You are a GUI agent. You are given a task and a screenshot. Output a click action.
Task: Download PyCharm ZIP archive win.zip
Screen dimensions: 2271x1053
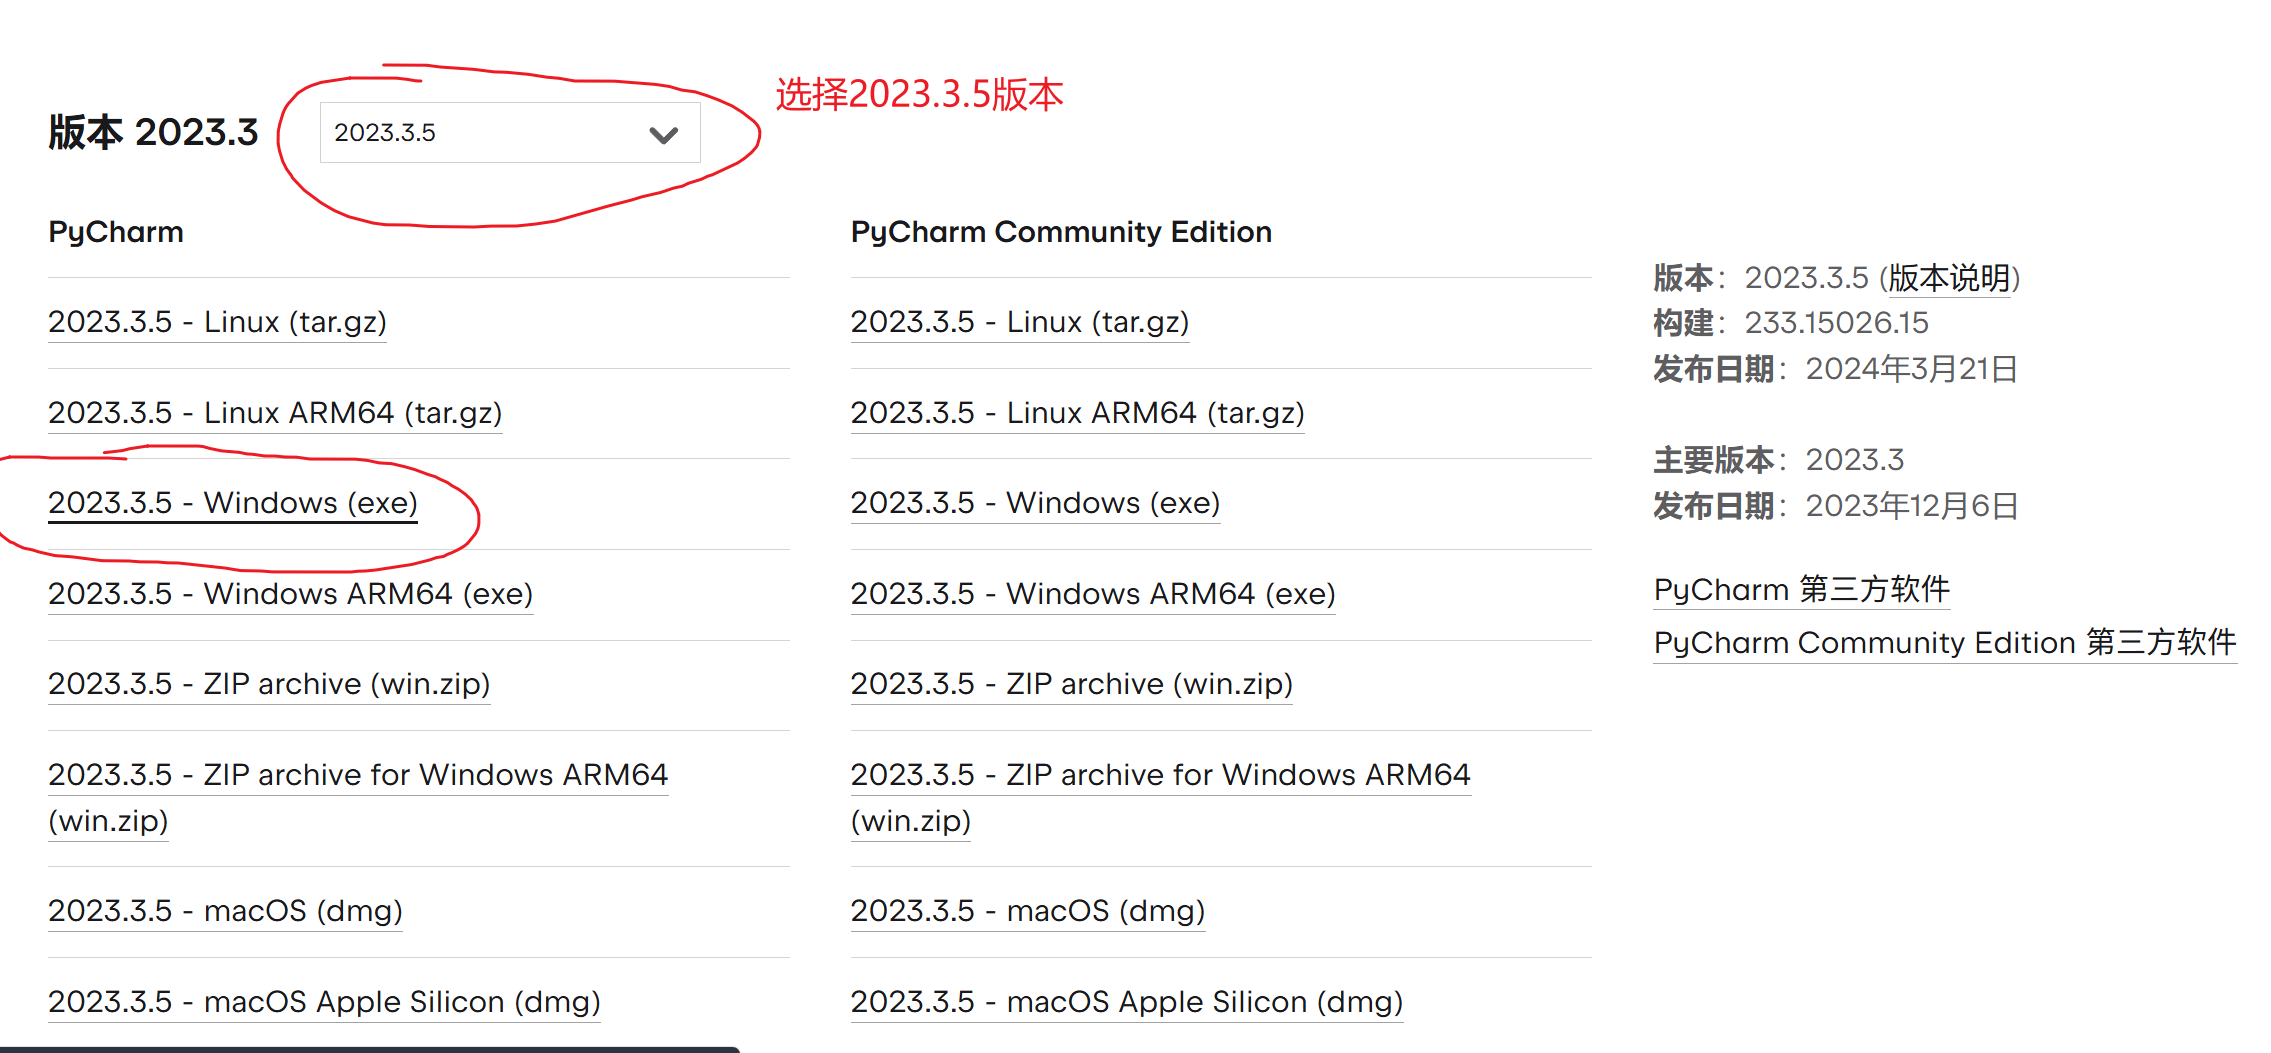click(x=268, y=684)
